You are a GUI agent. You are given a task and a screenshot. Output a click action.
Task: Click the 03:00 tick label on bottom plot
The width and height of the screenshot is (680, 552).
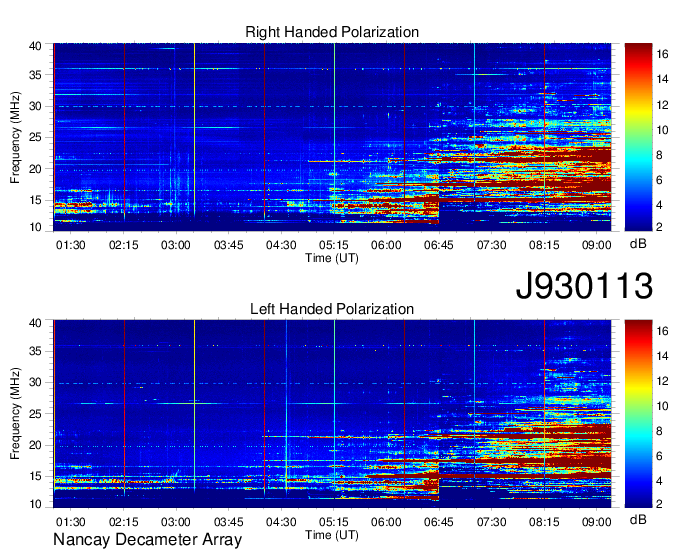(x=176, y=522)
